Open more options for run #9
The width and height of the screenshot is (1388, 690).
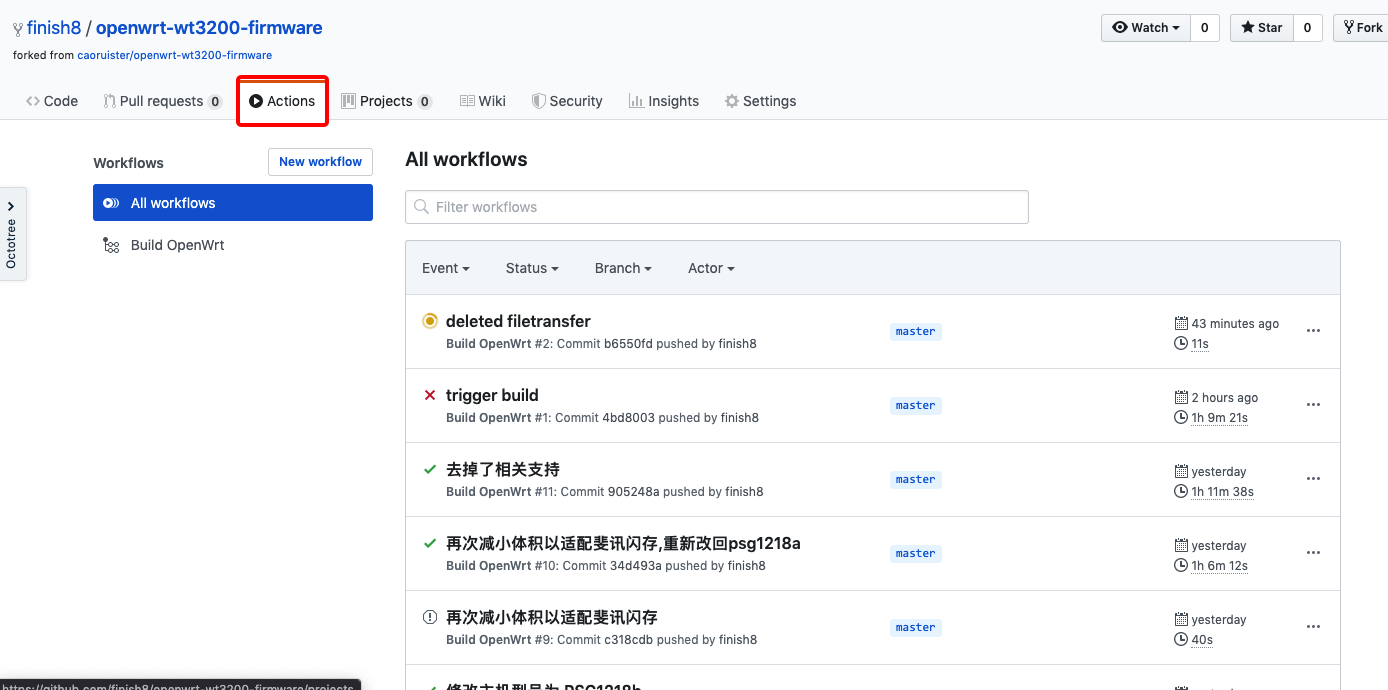click(x=1314, y=627)
